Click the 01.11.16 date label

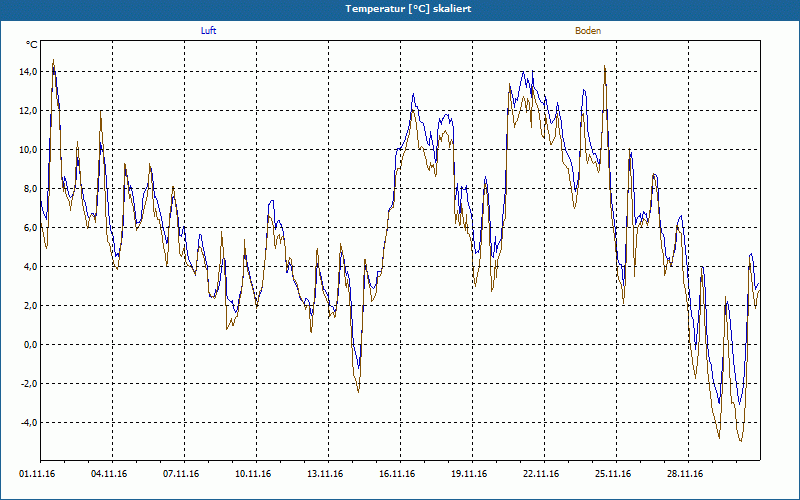tap(37, 474)
